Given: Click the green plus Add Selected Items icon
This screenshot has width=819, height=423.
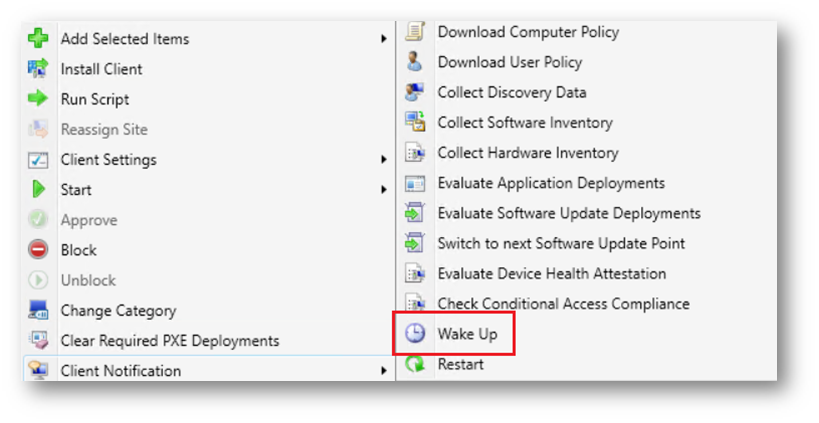Looking at the screenshot, I should [38, 39].
